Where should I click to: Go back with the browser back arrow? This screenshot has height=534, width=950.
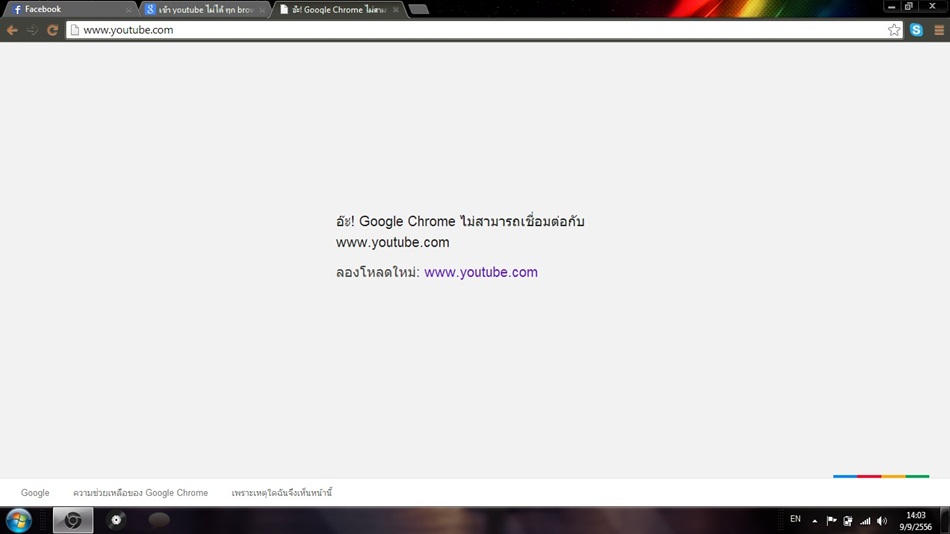point(12,30)
